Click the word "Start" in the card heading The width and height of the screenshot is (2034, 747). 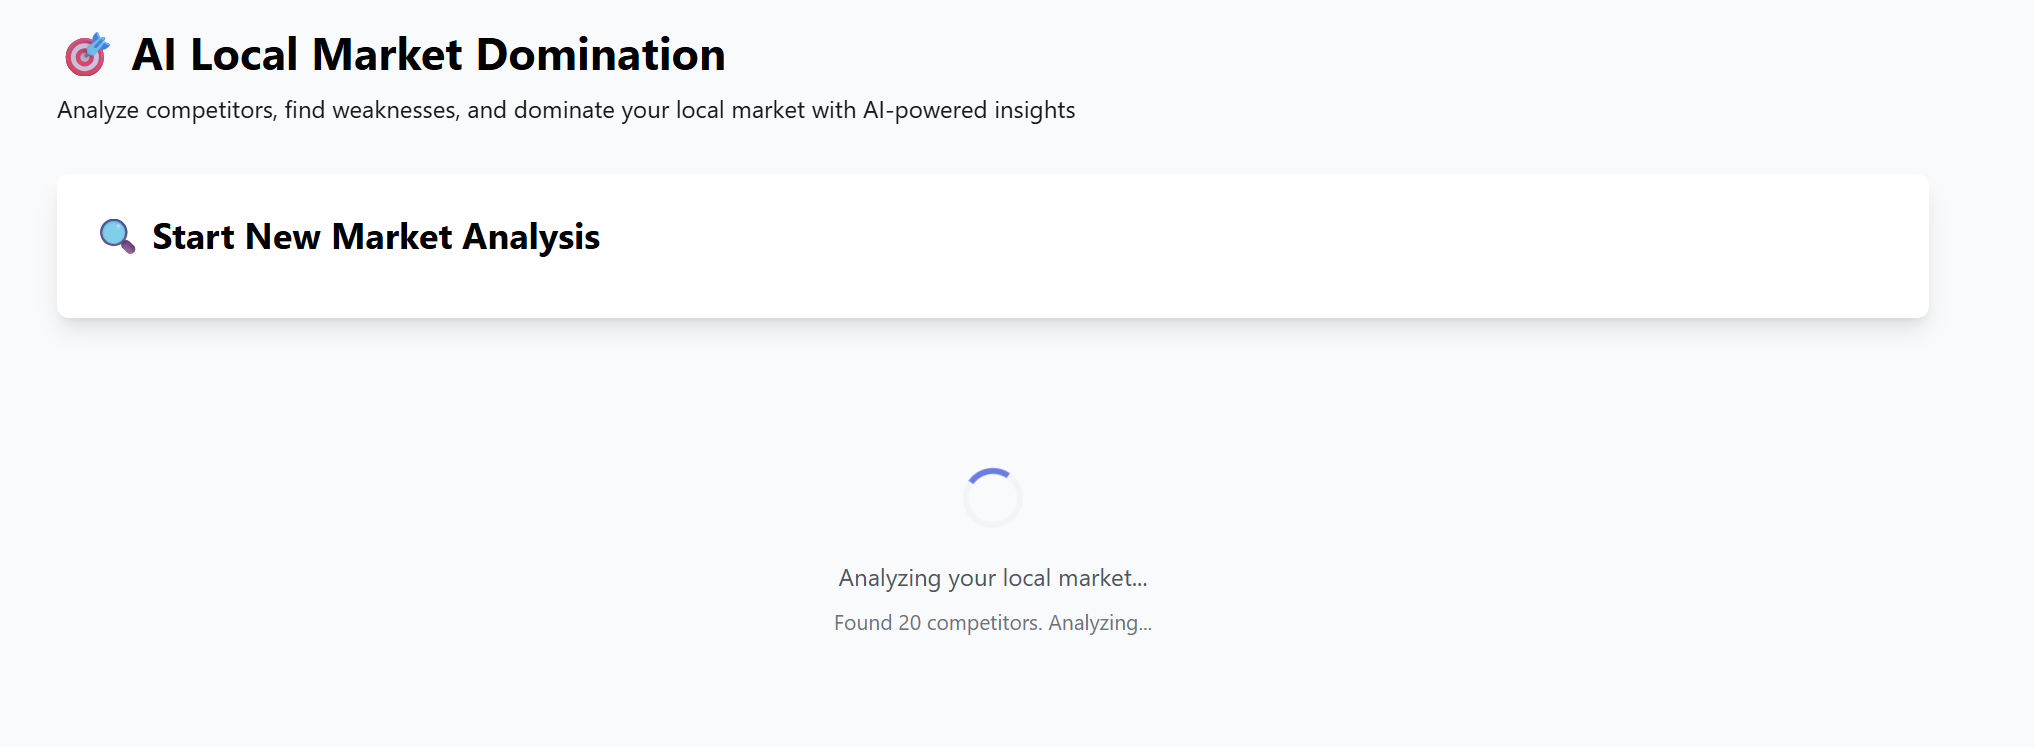[193, 237]
